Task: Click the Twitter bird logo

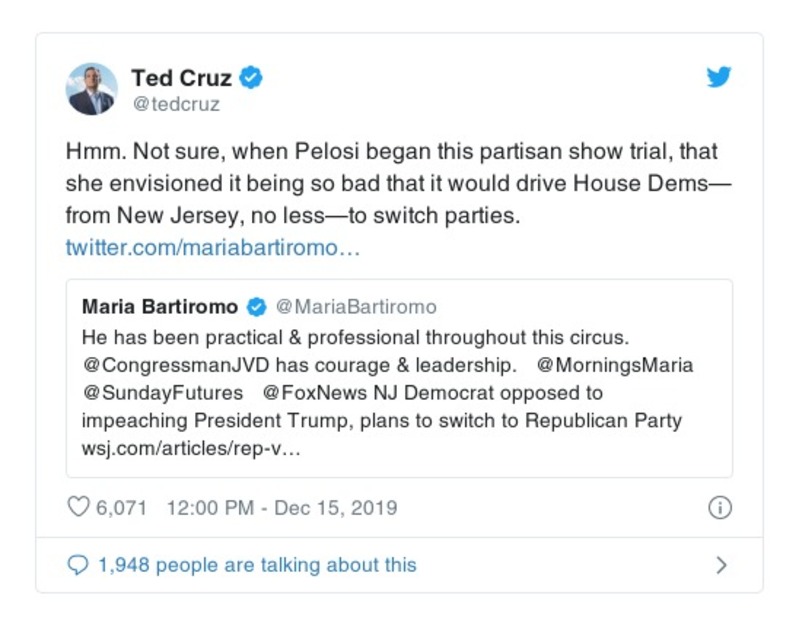Action: pos(719,77)
